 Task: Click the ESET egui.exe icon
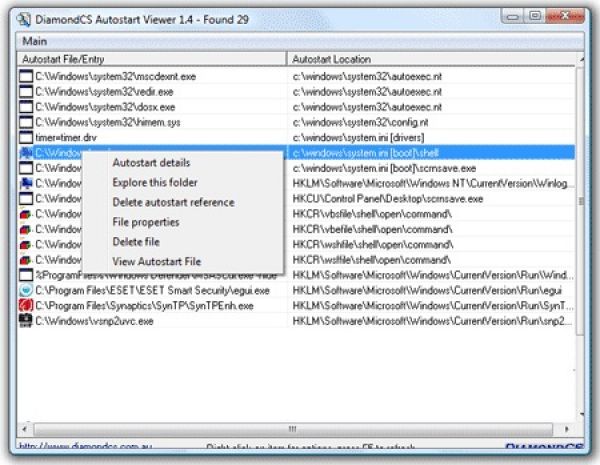(26, 290)
